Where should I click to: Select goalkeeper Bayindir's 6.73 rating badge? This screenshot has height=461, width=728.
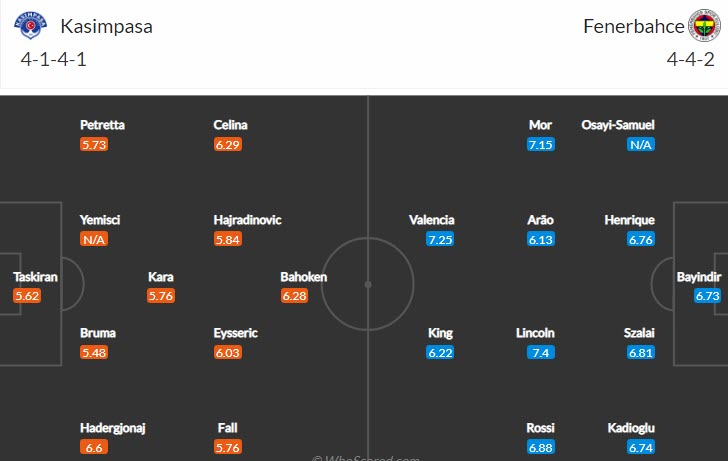708,296
